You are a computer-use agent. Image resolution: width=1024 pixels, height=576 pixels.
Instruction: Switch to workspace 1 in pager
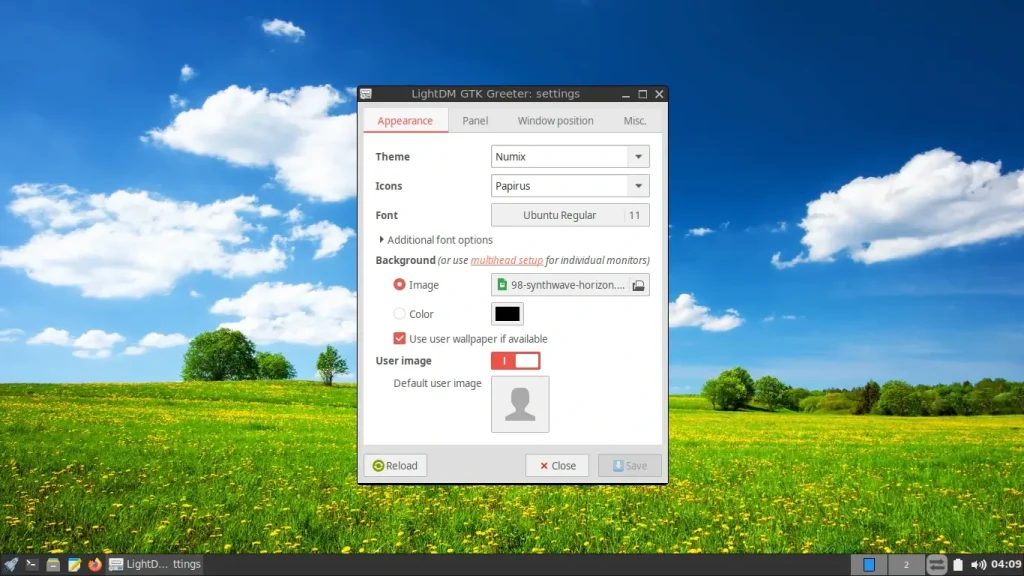(x=869, y=564)
